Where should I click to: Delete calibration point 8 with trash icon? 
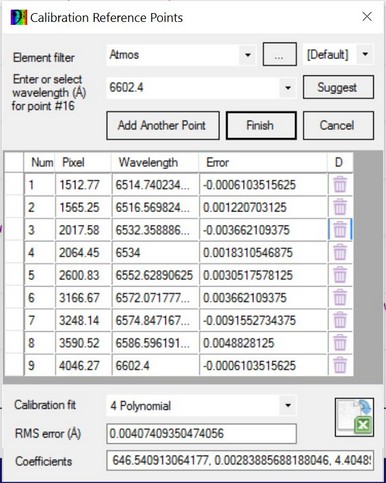click(340, 343)
